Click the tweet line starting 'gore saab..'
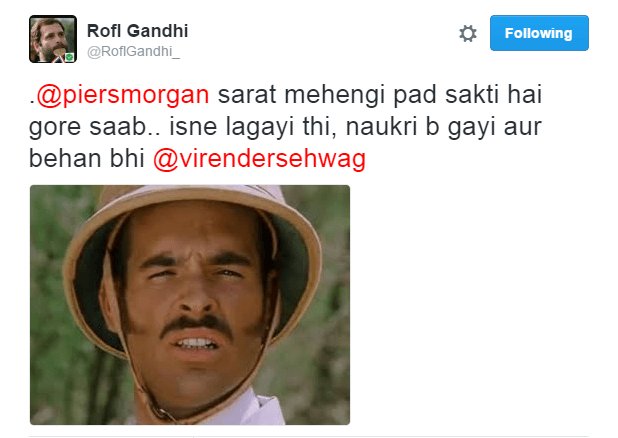618x438 pixels. pos(285,127)
